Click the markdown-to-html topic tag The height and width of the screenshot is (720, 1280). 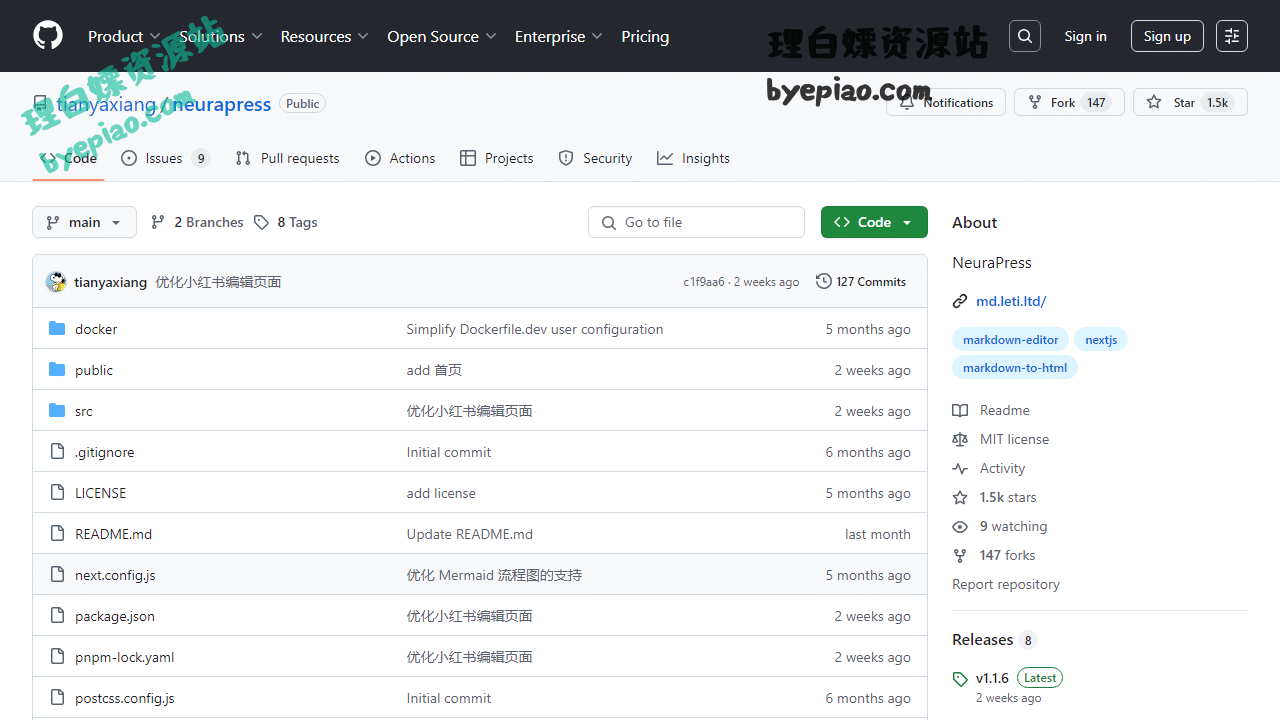click(1015, 368)
